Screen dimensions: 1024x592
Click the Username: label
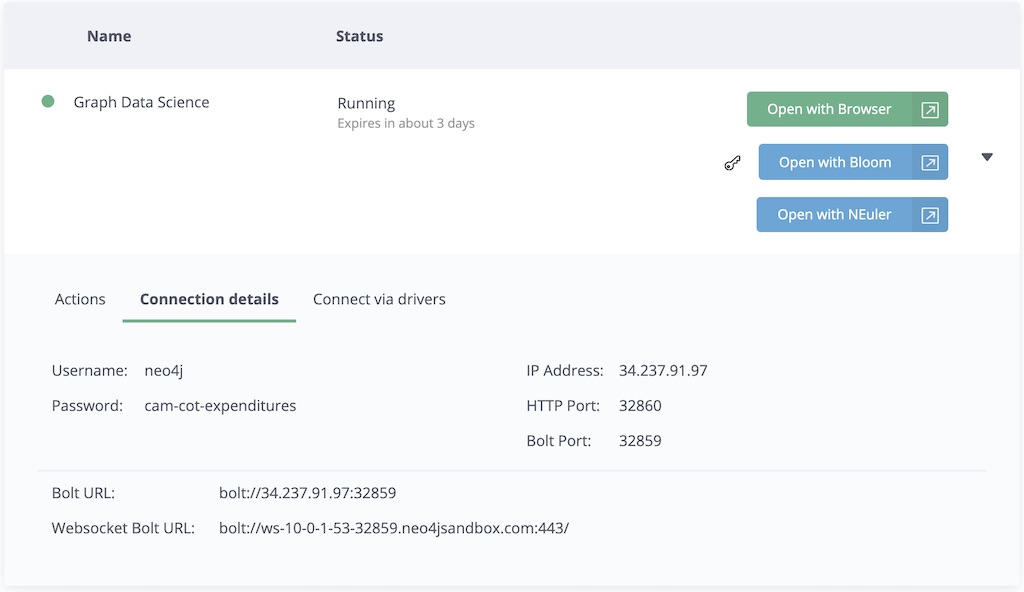(89, 370)
